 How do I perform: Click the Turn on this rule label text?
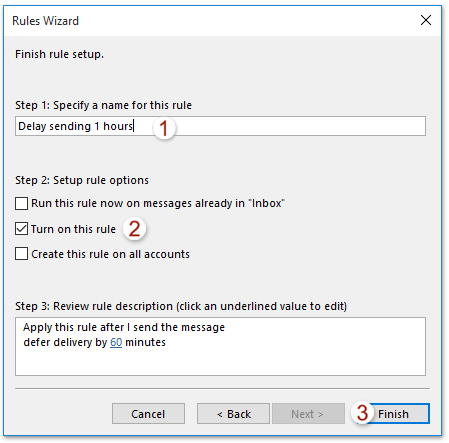(x=73, y=229)
